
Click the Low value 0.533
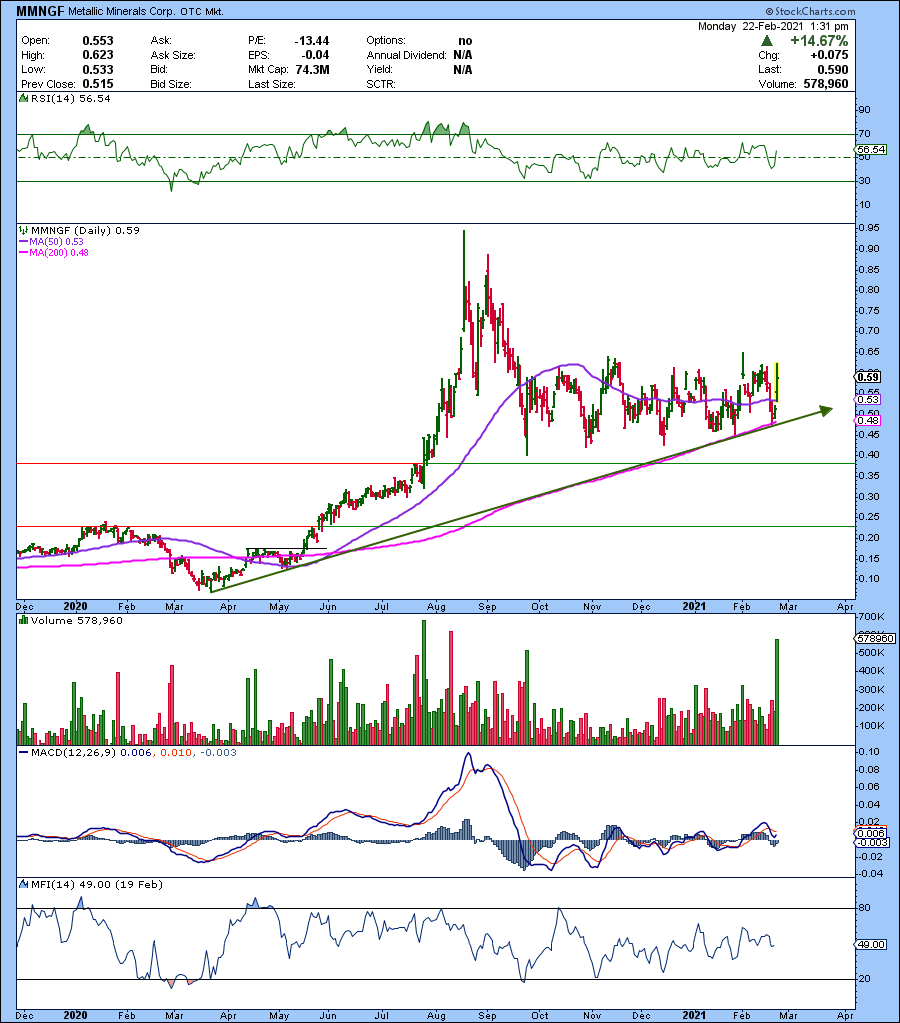click(x=98, y=70)
